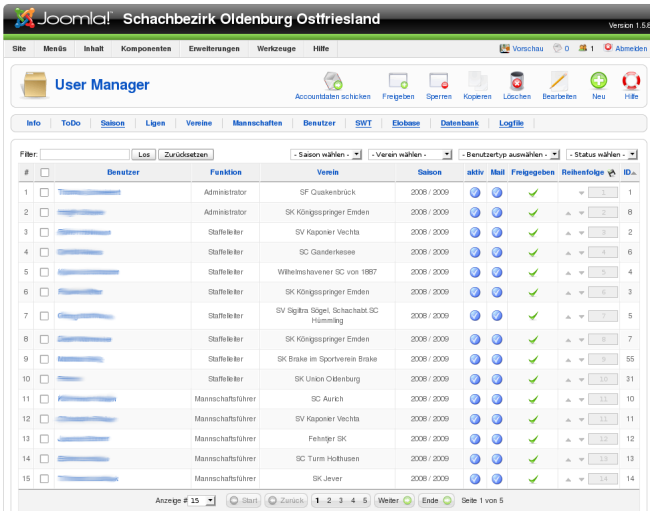Screen dimensions: 650x511
Task: Select the checkbox for row 3
Action: click(x=44, y=232)
